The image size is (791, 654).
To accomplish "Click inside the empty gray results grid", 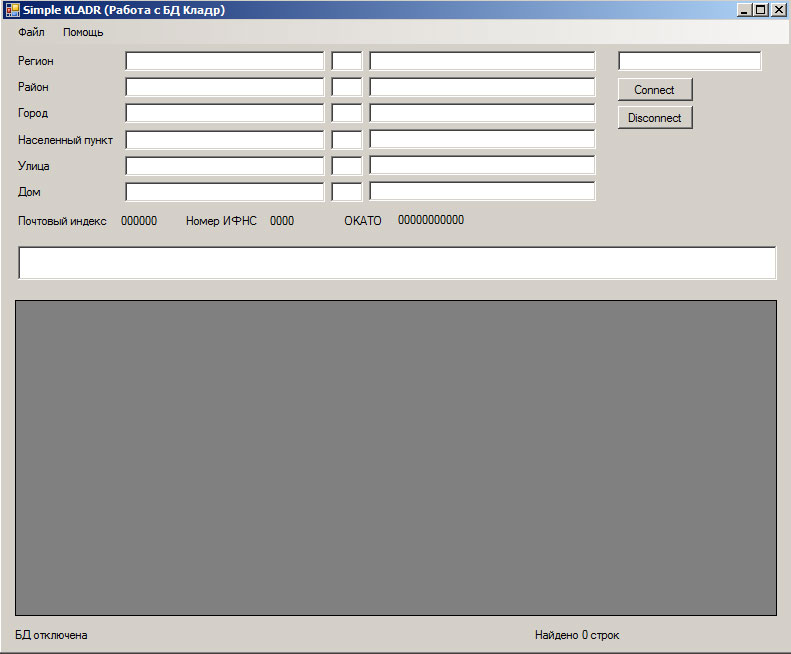I will click(396, 457).
